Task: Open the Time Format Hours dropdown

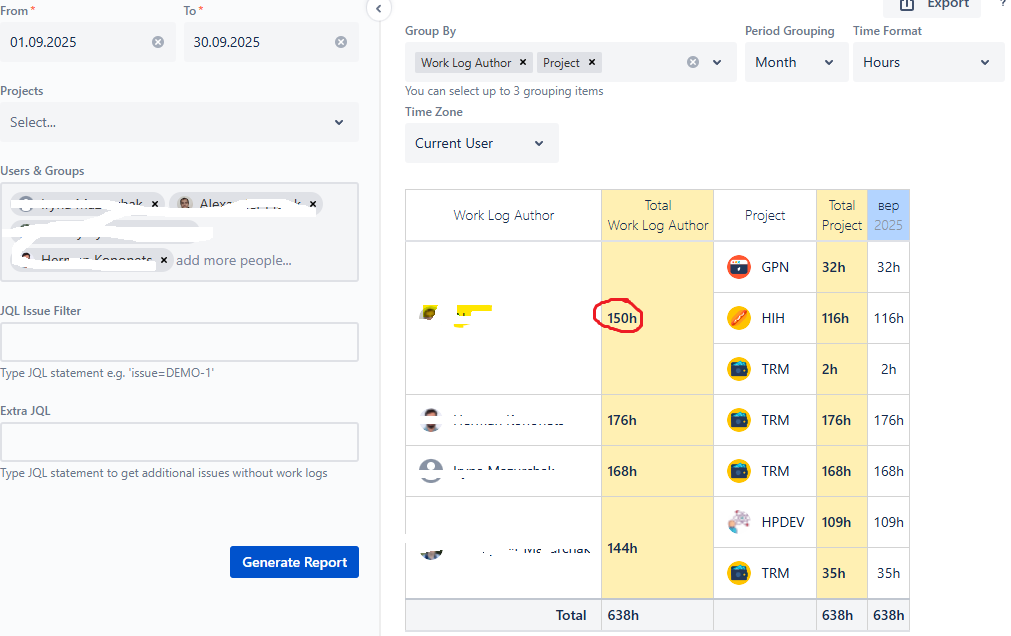Action: [928, 63]
